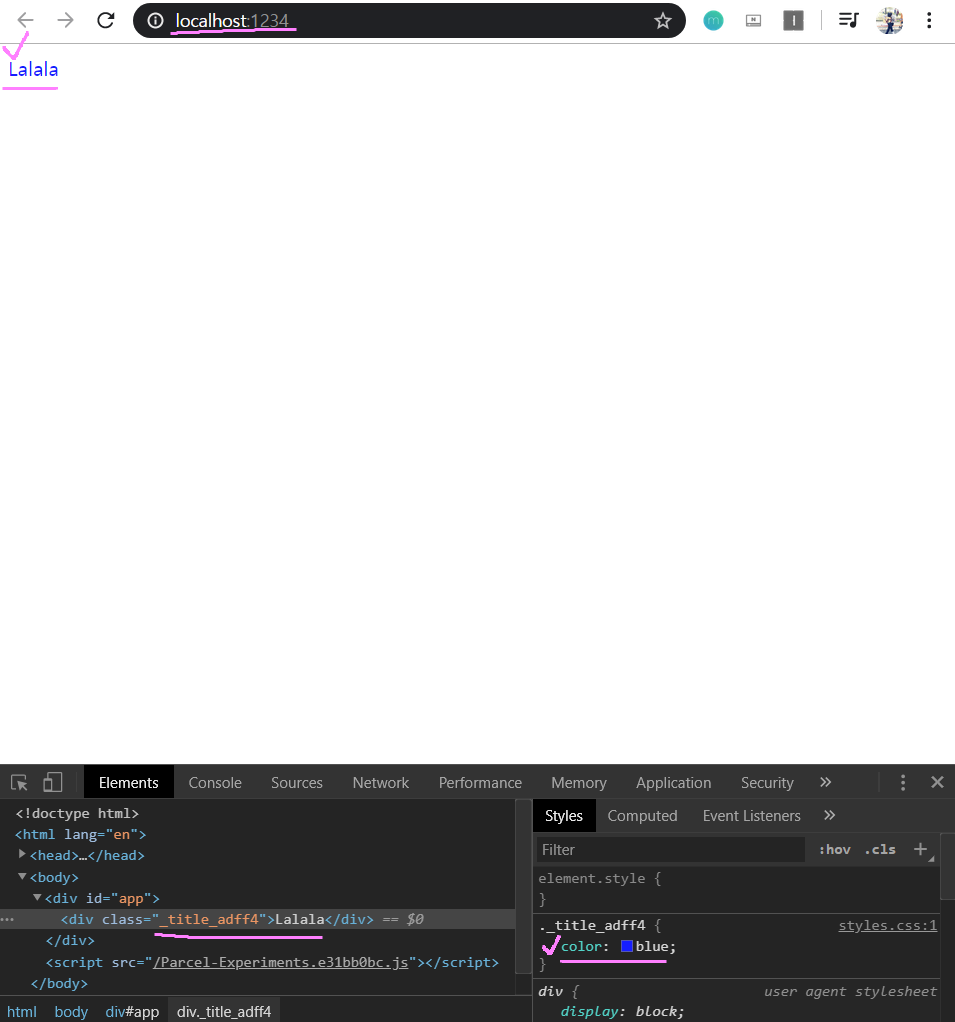The image size is (955, 1022).
Task: Open the Event Listeners pane
Action: (751, 815)
